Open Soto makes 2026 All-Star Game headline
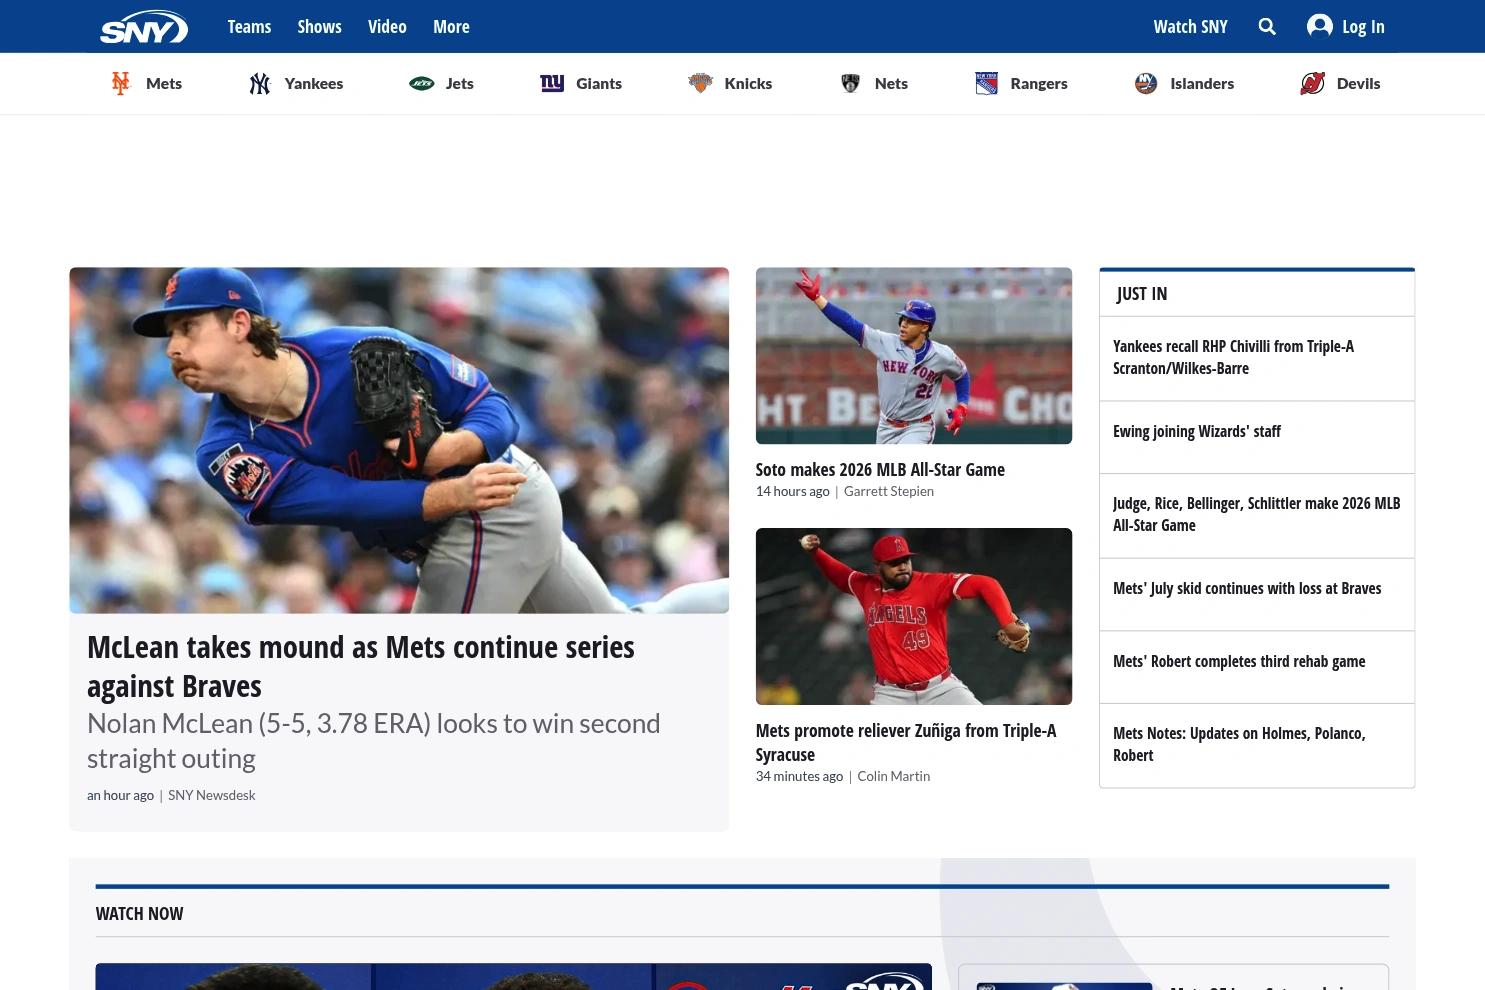Screen dimensions: 1485x990 point(880,469)
